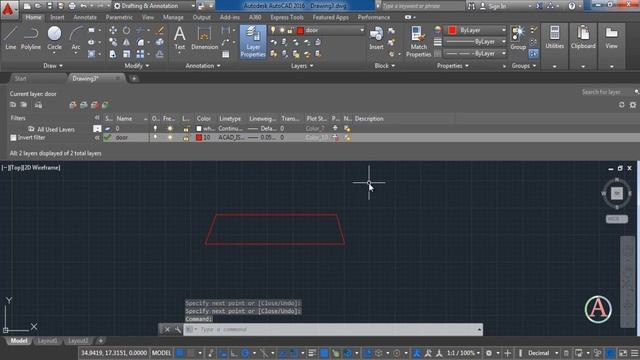The width and height of the screenshot is (640, 360).
Task: Open the Clipboard panel
Action: [x=583, y=38]
